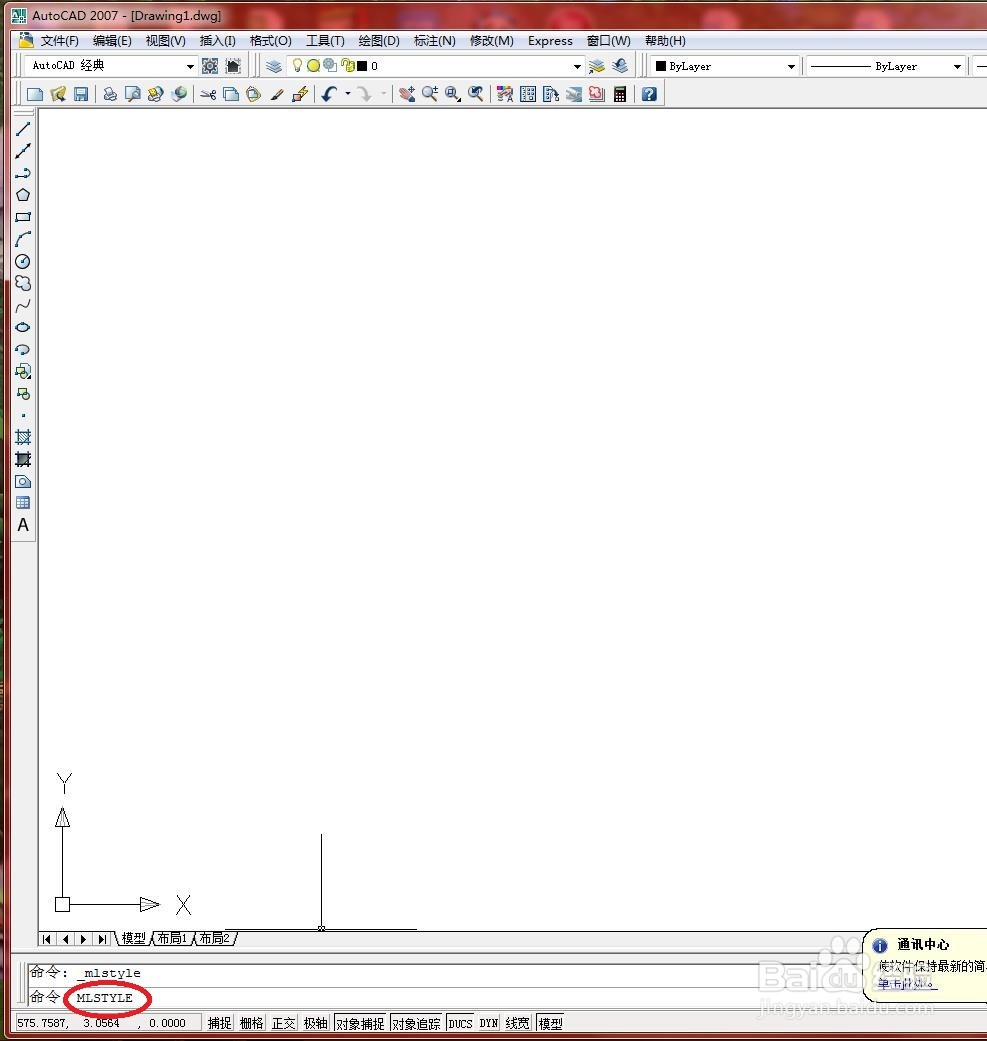Screen dimensions: 987x1041
Task: Select the Revision Cloud tool
Action: (x=23, y=283)
